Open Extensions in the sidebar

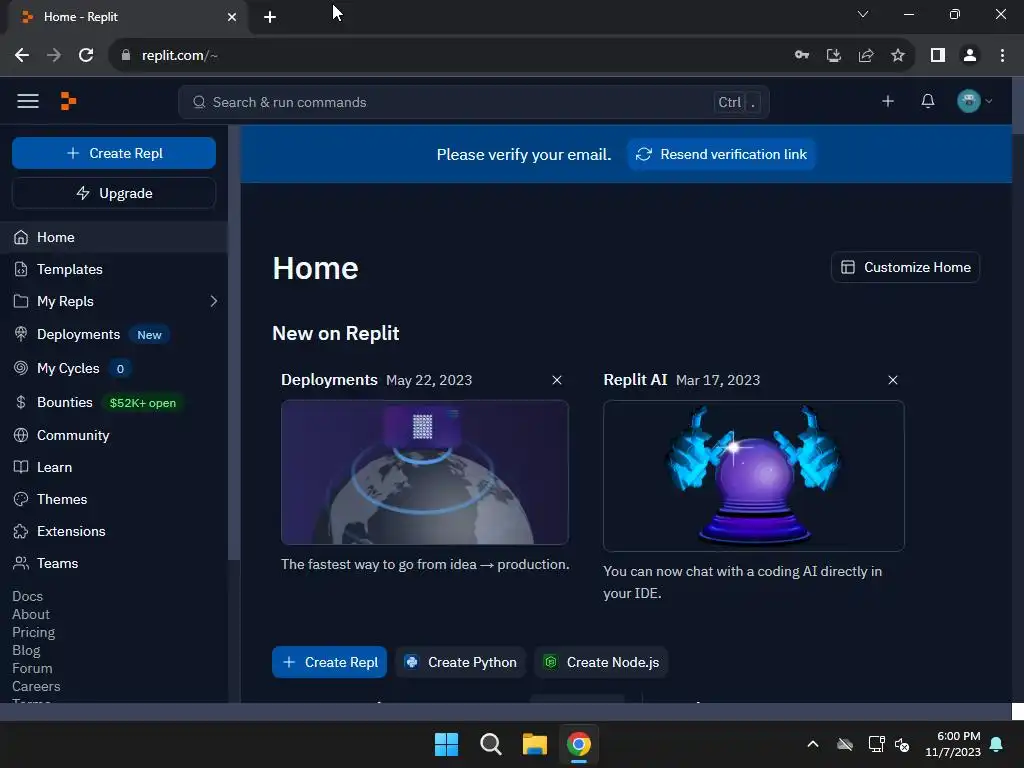click(114, 531)
